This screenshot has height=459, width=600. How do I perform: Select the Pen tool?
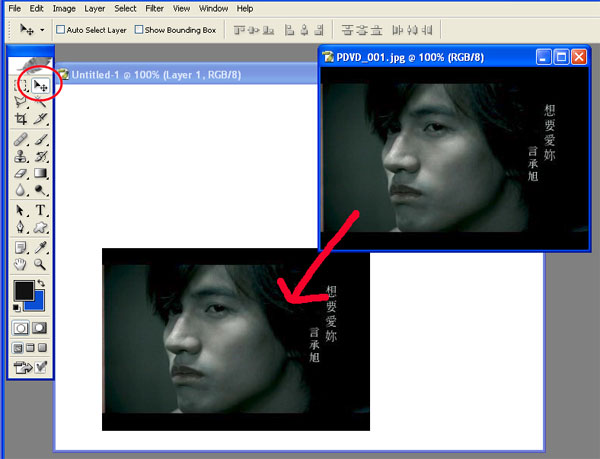coord(21,227)
